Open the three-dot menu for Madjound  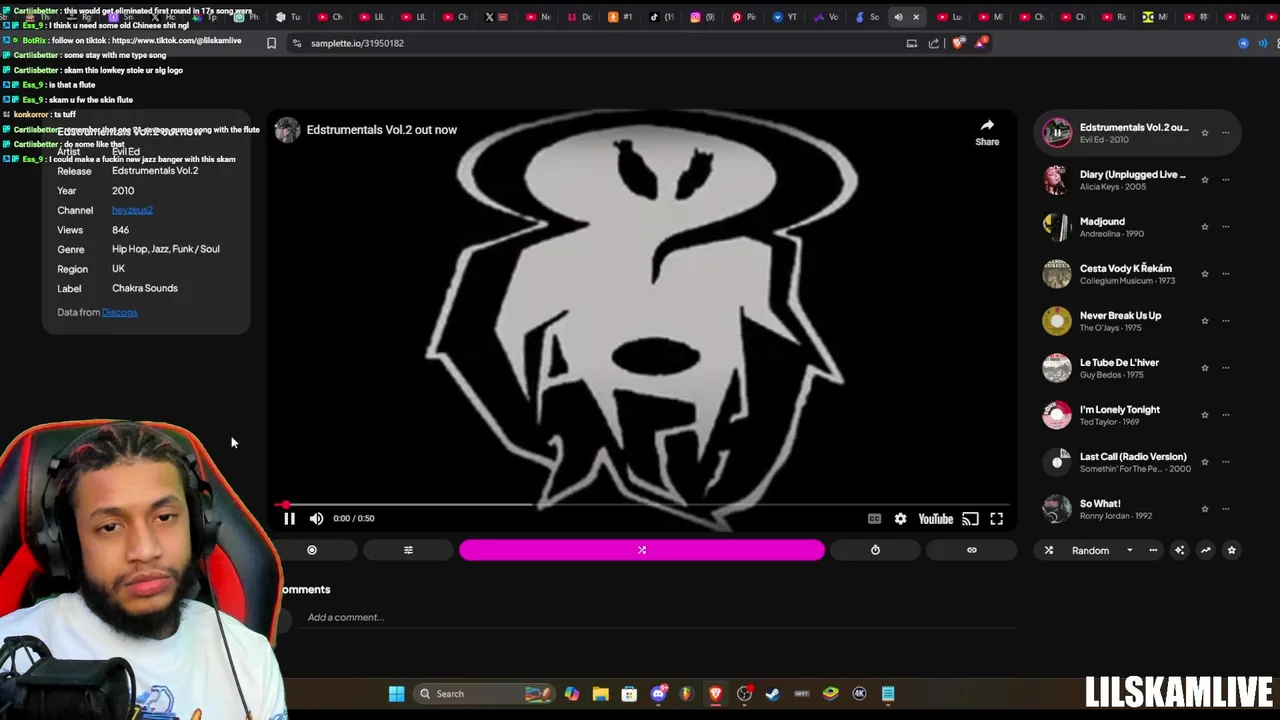pyautogui.click(x=1226, y=226)
